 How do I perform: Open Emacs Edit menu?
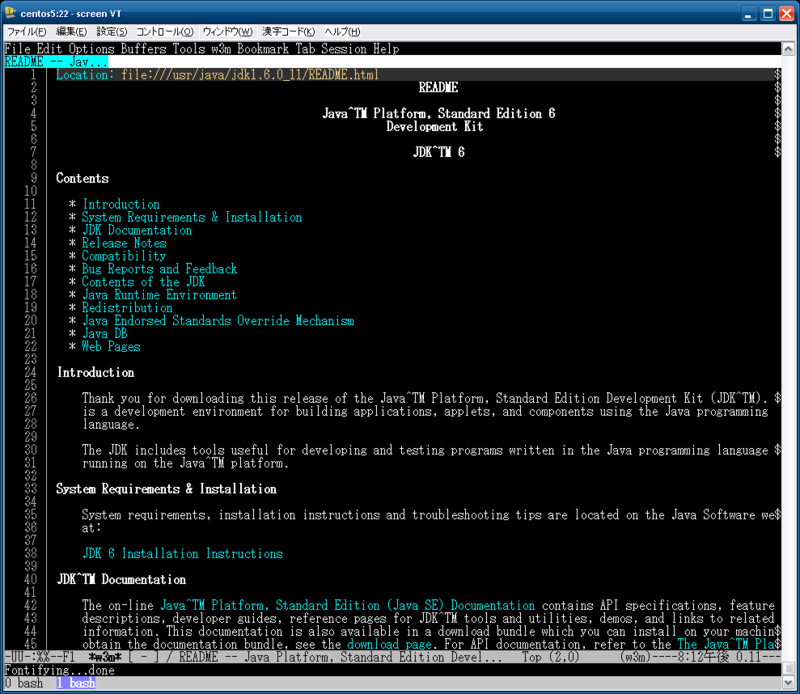(x=49, y=49)
